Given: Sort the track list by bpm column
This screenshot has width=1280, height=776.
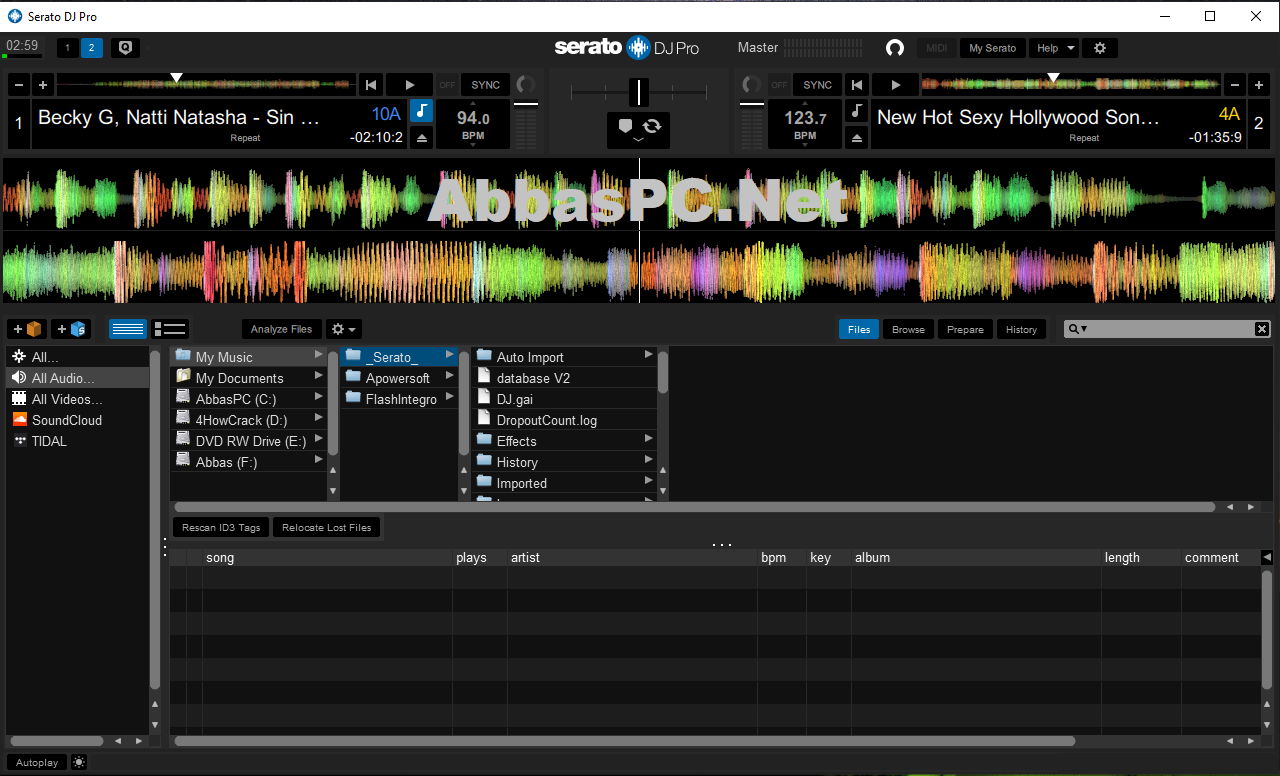Looking at the screenshot, I should [x=780, y=558].
